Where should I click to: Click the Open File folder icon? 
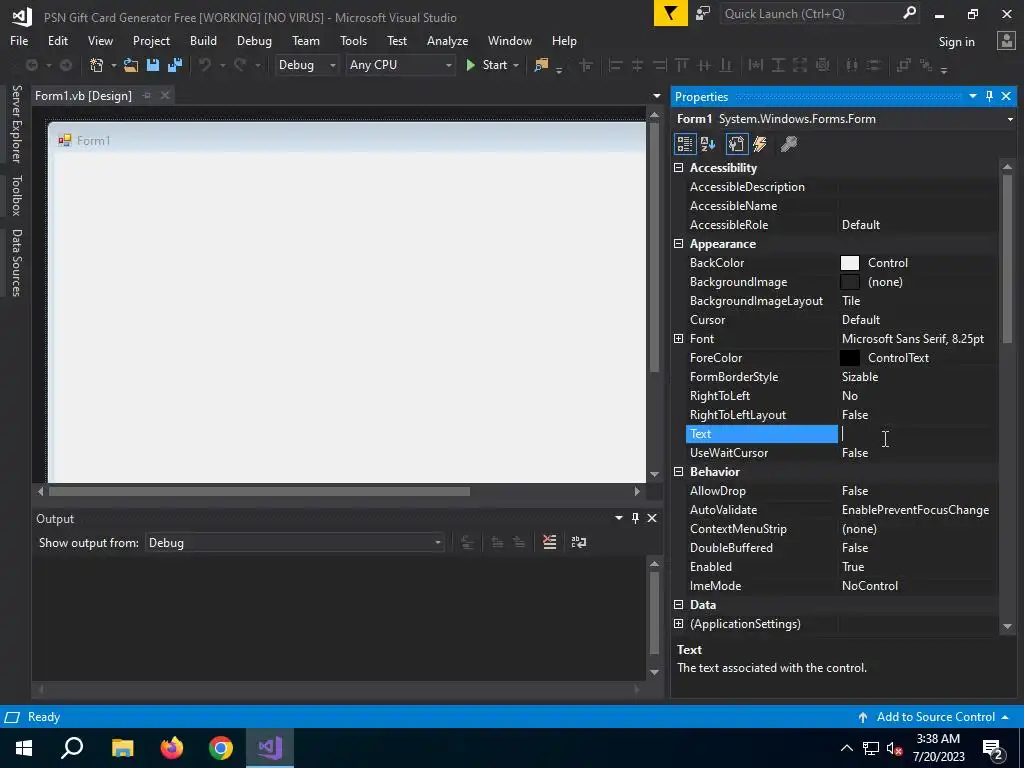point(131,65)
